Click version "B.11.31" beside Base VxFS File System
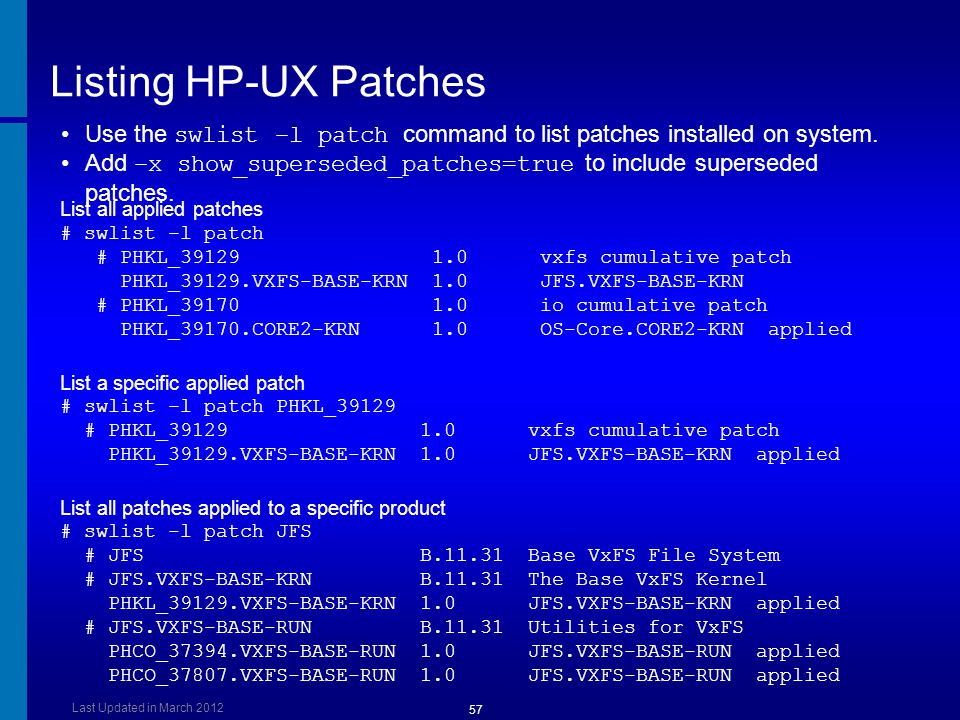This screenshot has width=960, height=720. pos(461,555)
